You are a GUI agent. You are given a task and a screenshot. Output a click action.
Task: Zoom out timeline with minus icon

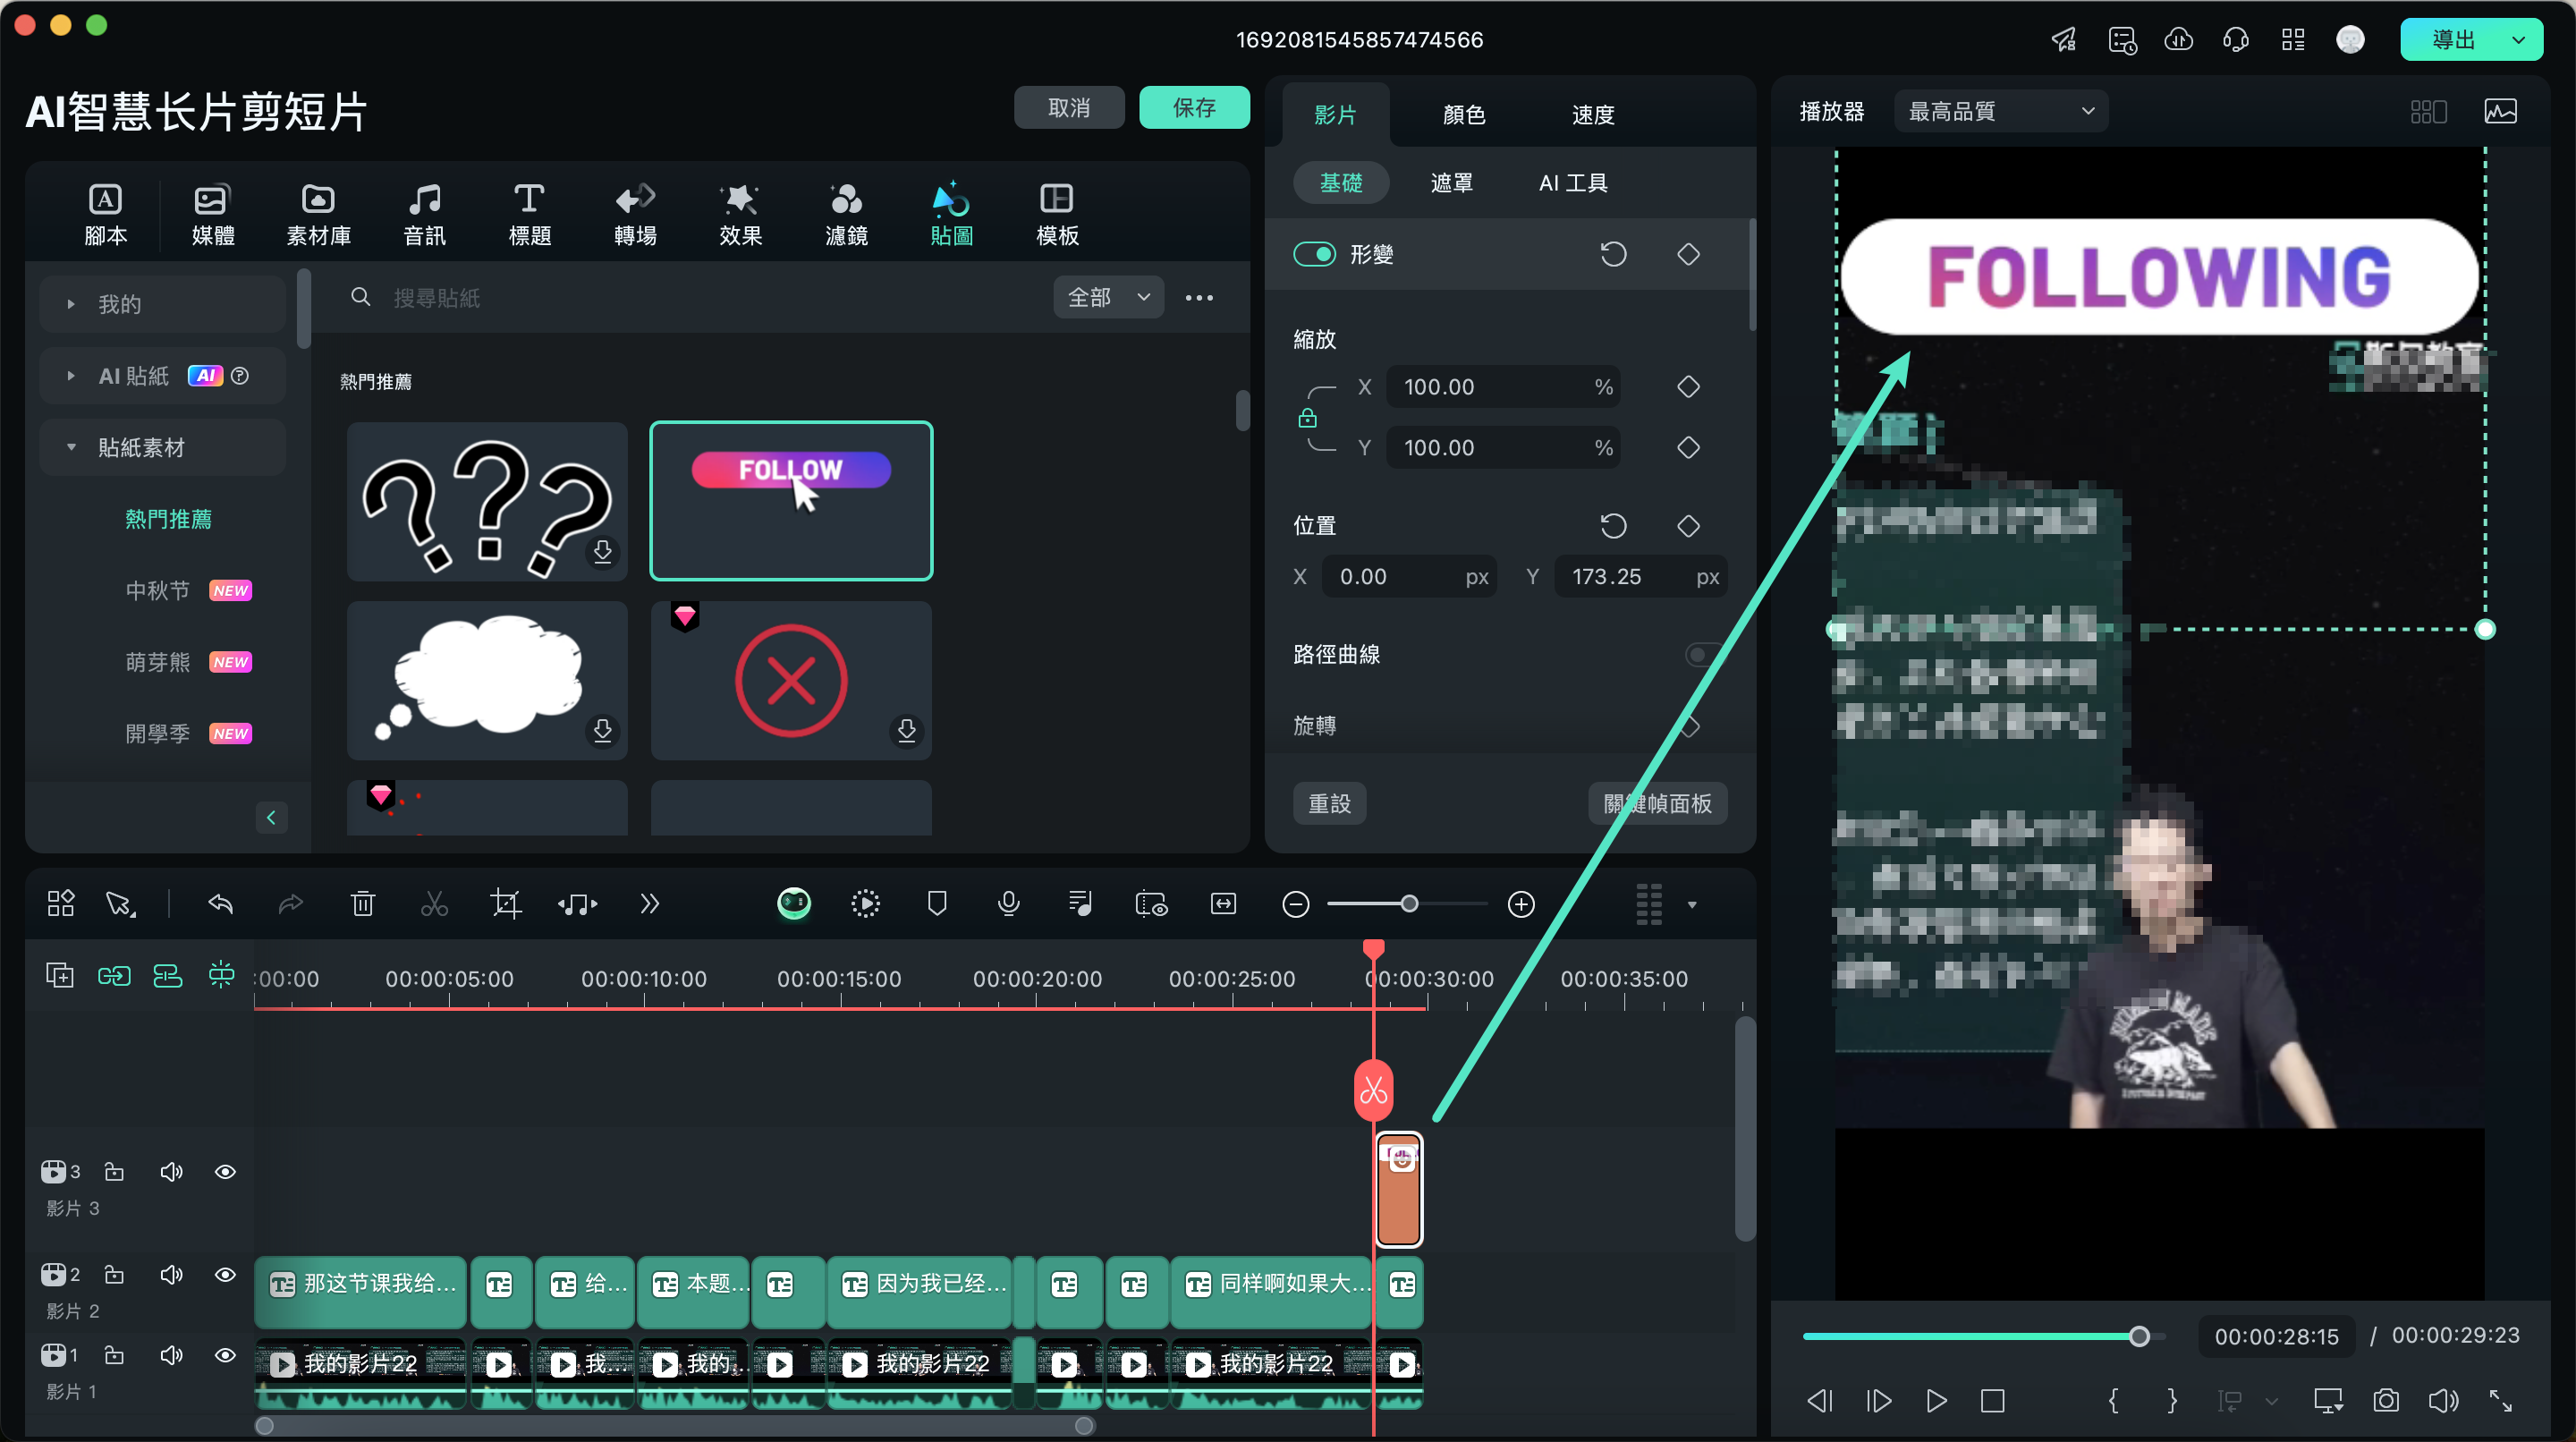point(1296,904)
